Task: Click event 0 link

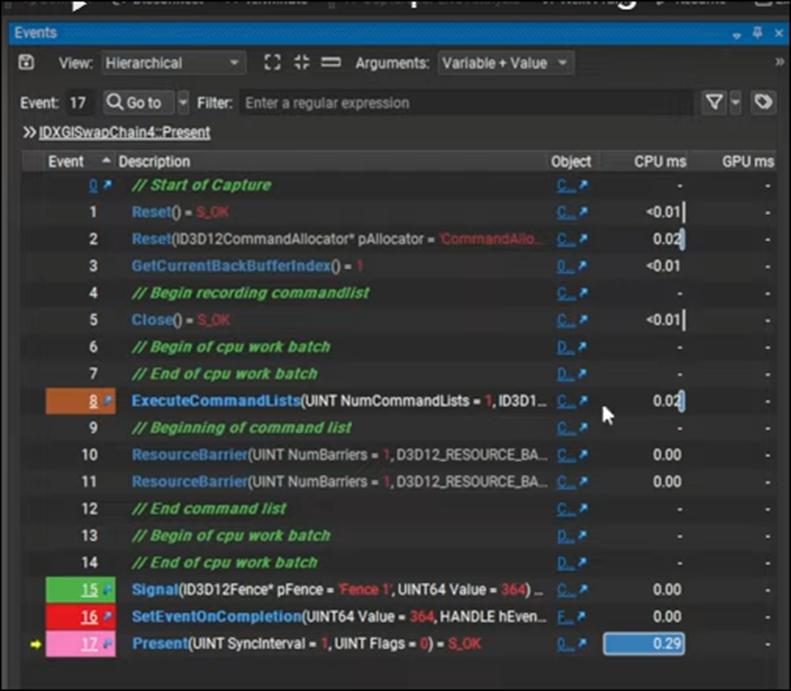Action: click(x=93, y=185)
